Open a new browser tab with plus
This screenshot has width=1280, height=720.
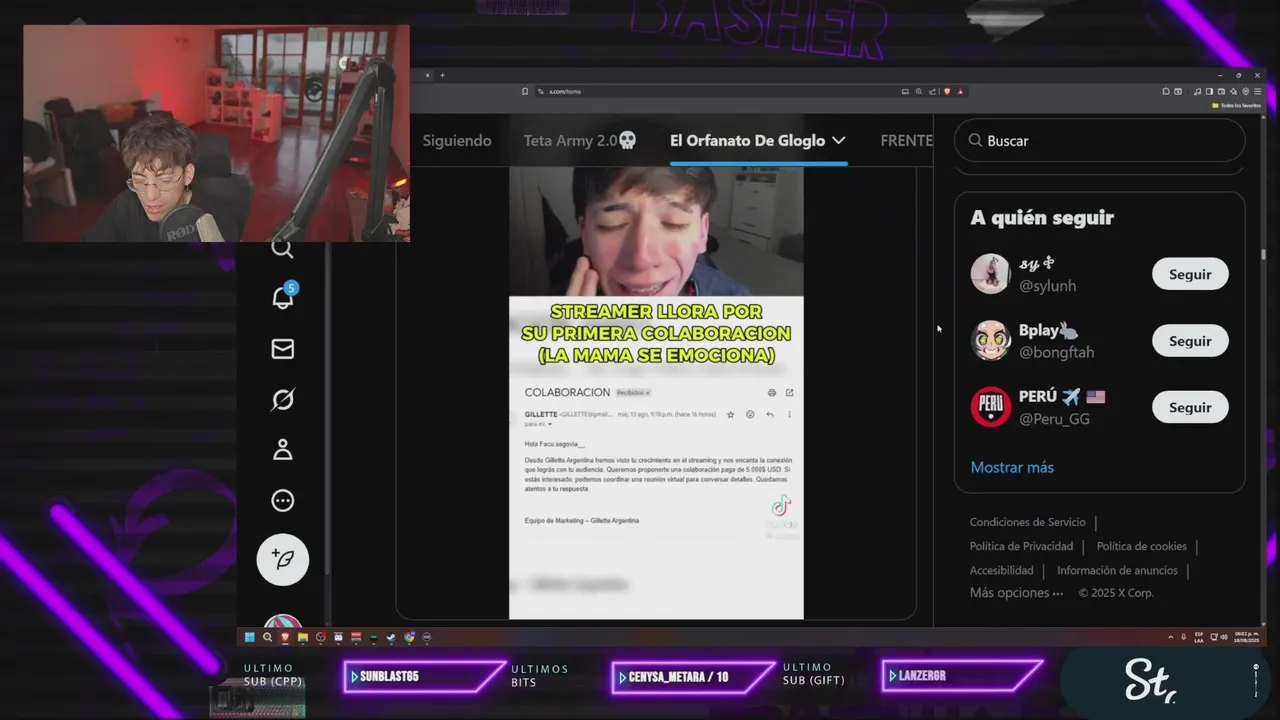[x=442, y=75]
